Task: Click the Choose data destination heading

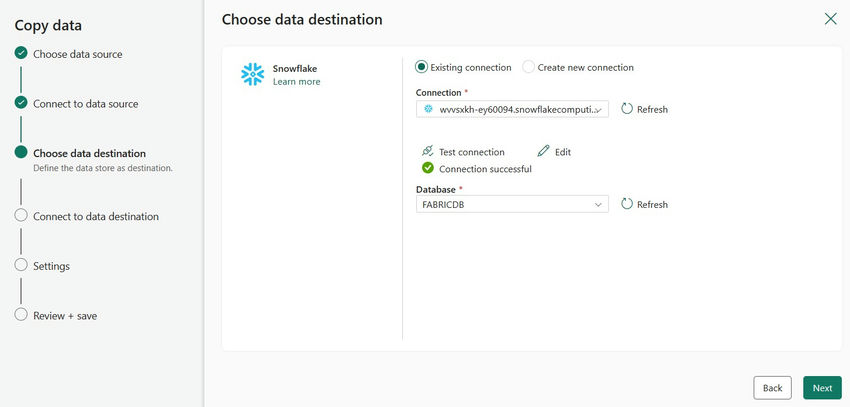Action: tap(302, 20)
